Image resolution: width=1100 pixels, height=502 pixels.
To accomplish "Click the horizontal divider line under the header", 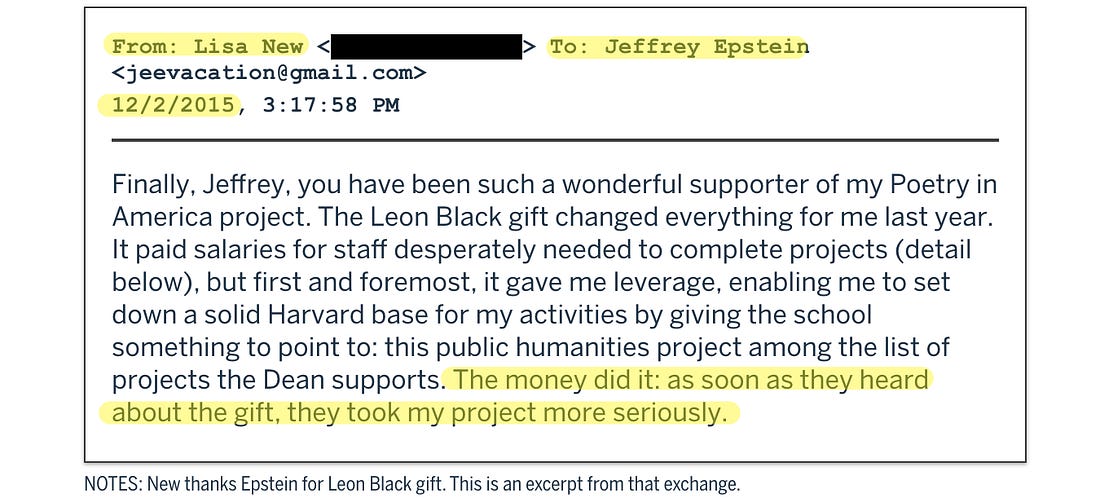I will click(555, 140).
